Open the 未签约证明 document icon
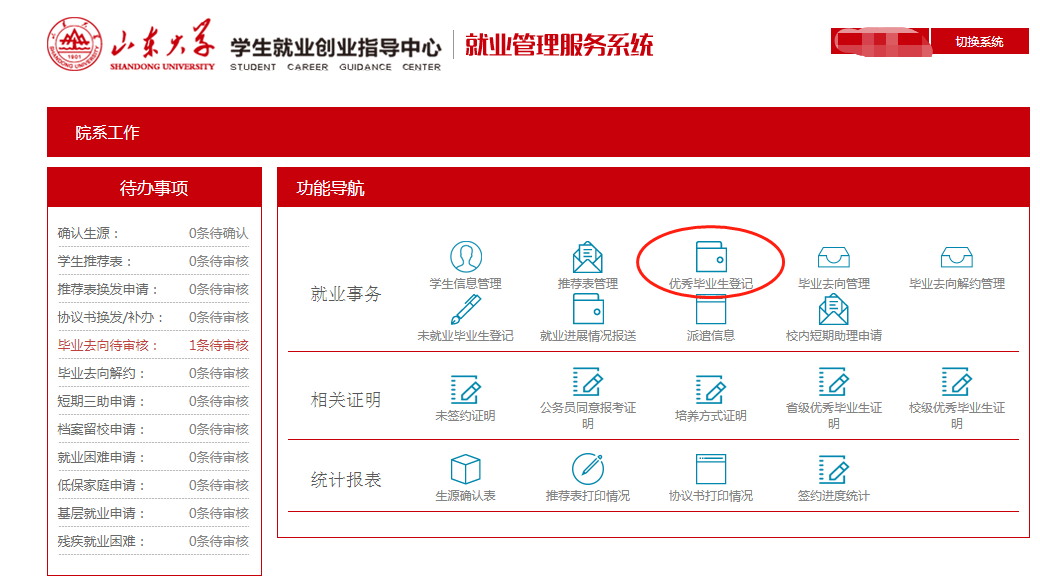Image resolution: width=1040 pixels, height=586 pixels. pos(465,389)
